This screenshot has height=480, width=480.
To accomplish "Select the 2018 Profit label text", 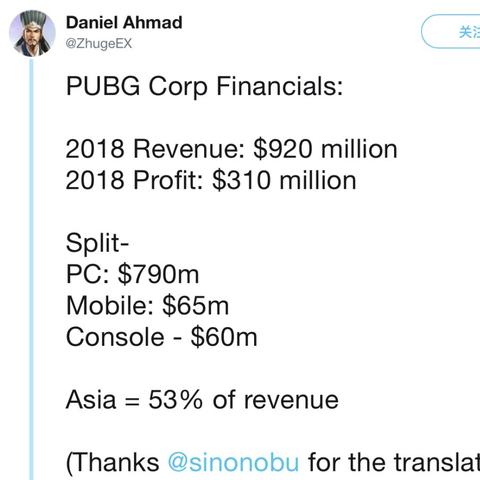I will pyautogui.click(x=134, y=180).
